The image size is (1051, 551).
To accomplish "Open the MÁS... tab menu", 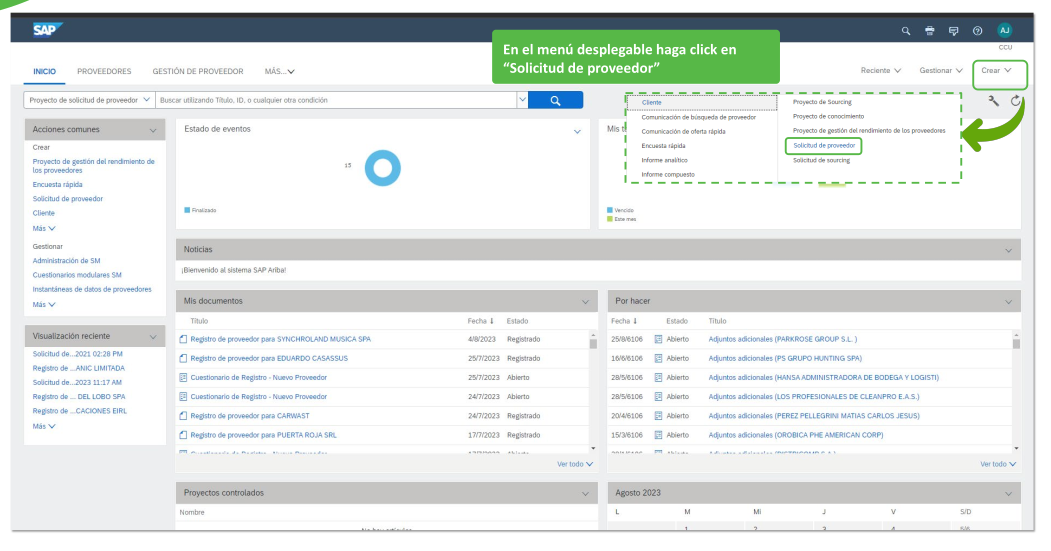I will 280,71.
